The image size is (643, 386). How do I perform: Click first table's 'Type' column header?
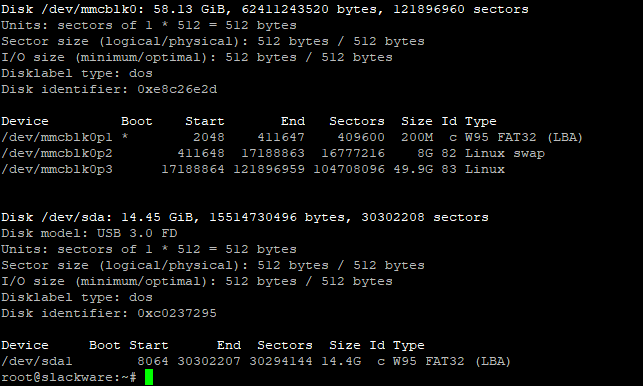point(481,122)
